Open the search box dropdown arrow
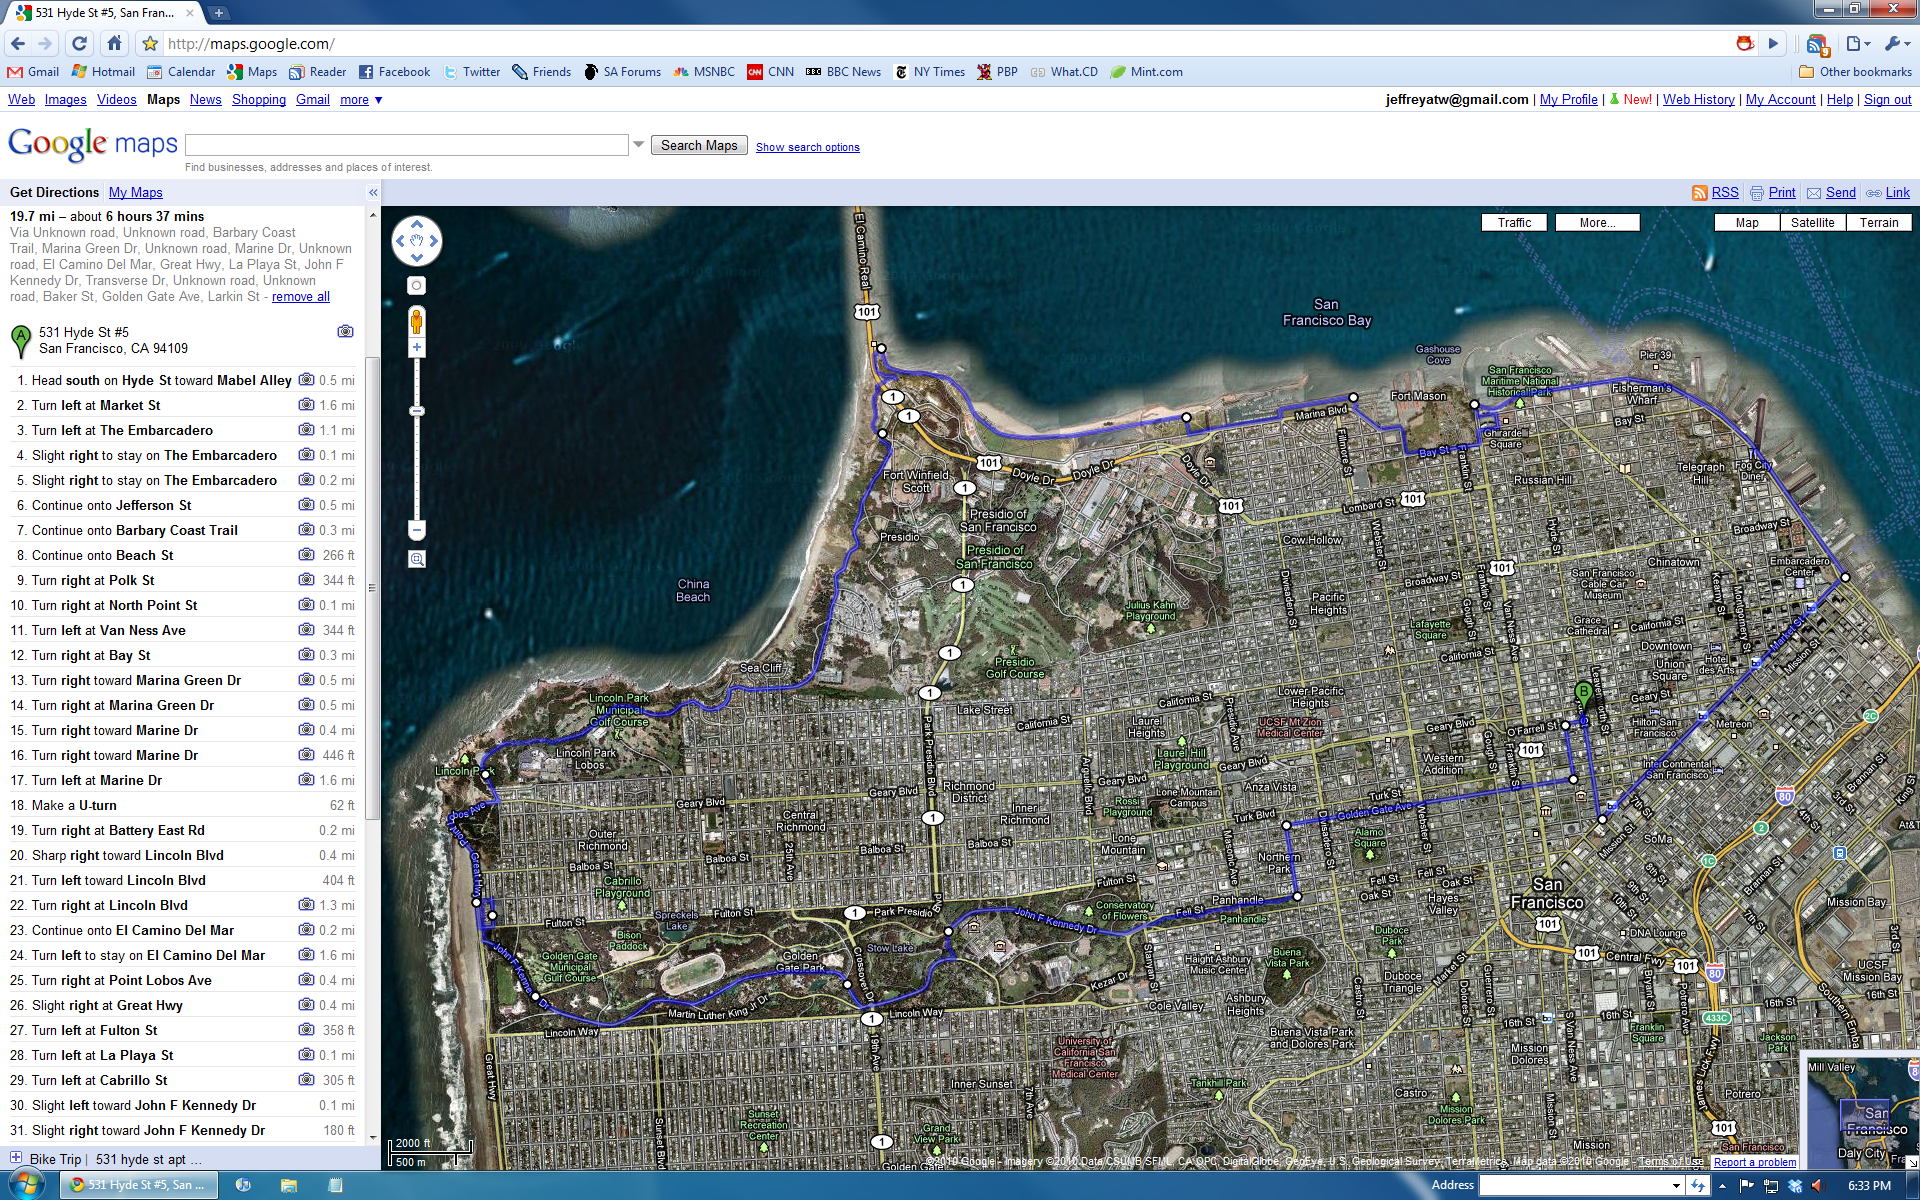This screenshot has width=1920, height=1200. pyautogui.click(x=638, y=145)
